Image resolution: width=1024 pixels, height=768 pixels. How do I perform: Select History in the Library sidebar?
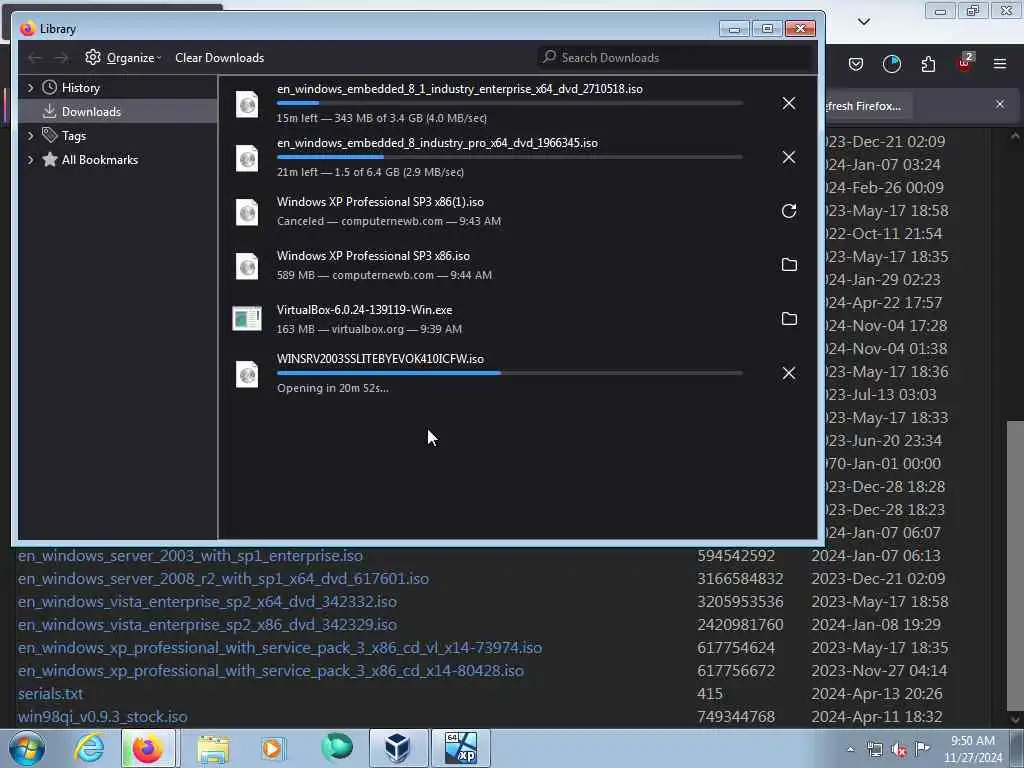click(x=118, y=88)
